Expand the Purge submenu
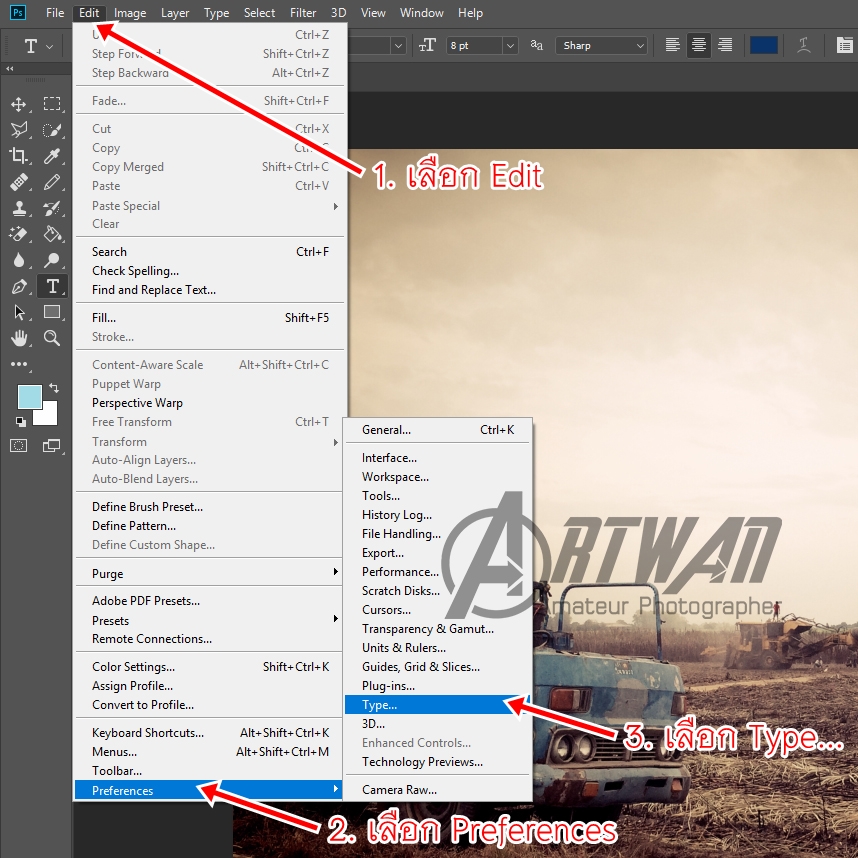Screen dimensions: 858x858 pyautogui.click(x=210, y=573)
